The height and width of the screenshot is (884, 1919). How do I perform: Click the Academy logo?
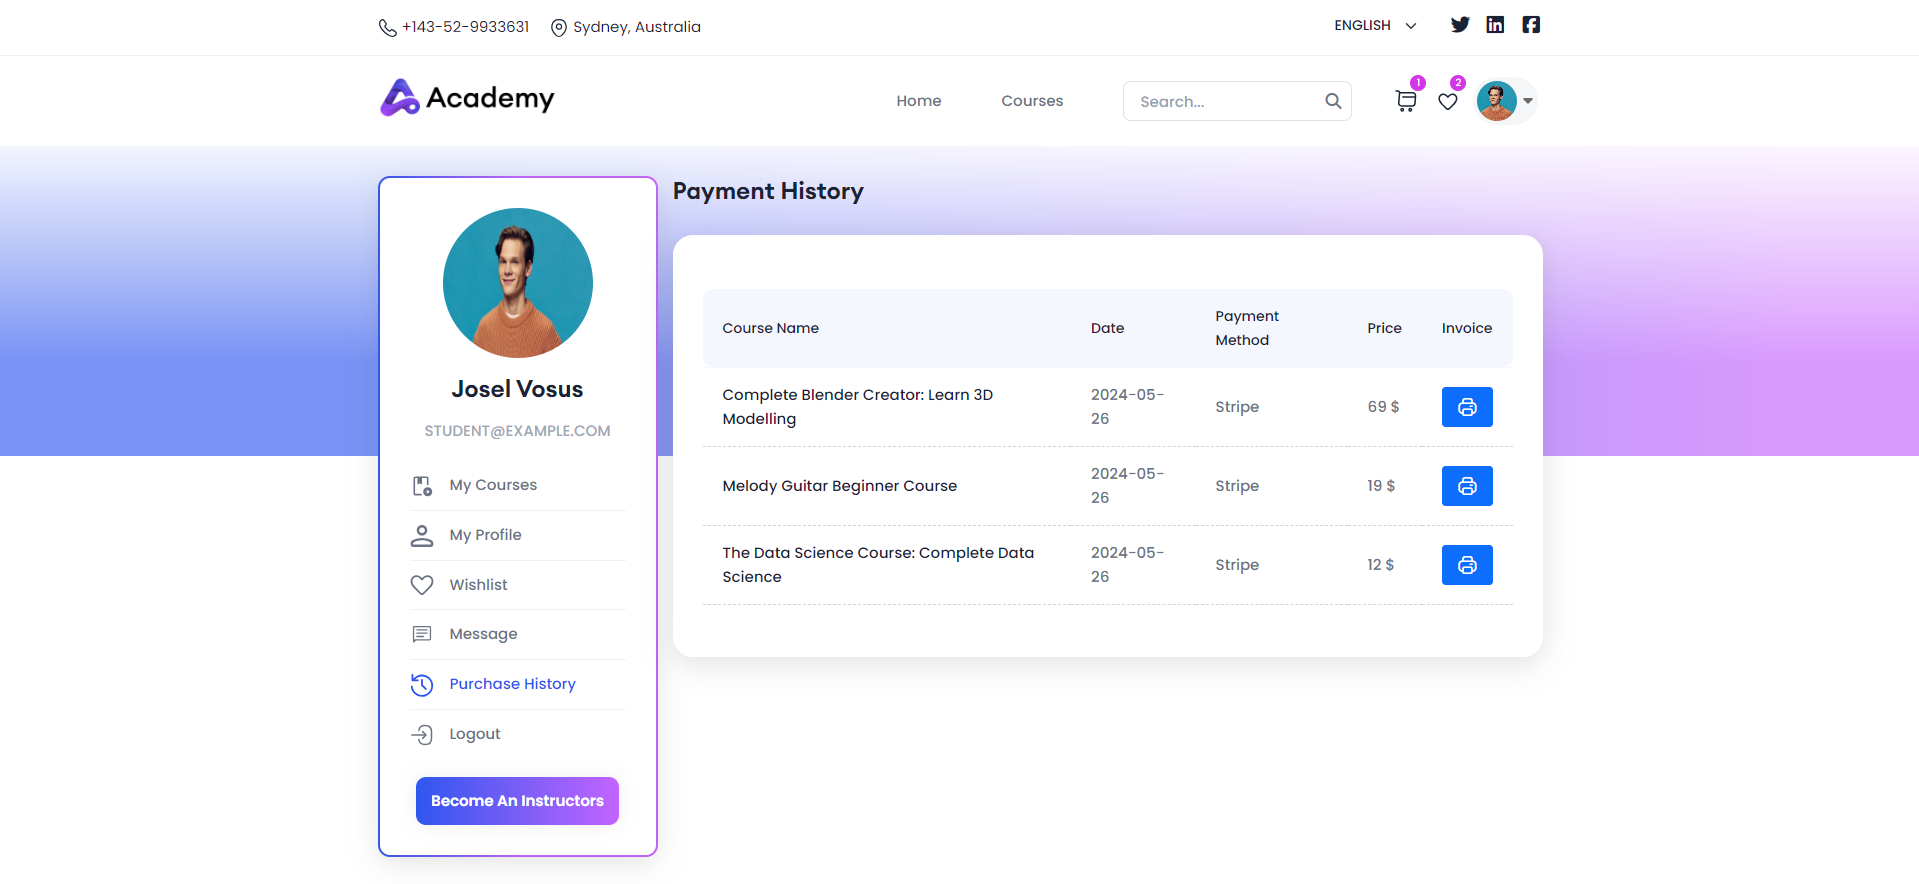pos(467,98)
